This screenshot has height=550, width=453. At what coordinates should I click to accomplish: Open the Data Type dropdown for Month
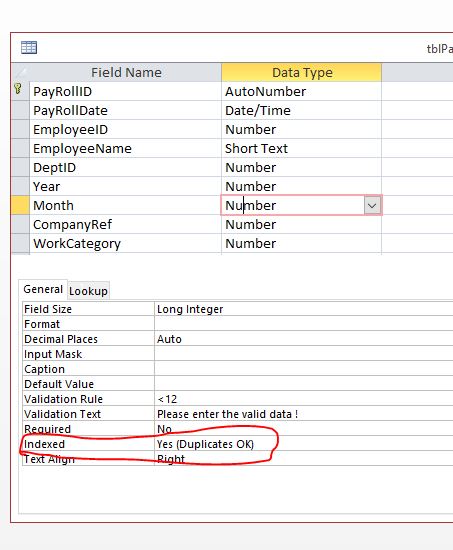point(372,205)
